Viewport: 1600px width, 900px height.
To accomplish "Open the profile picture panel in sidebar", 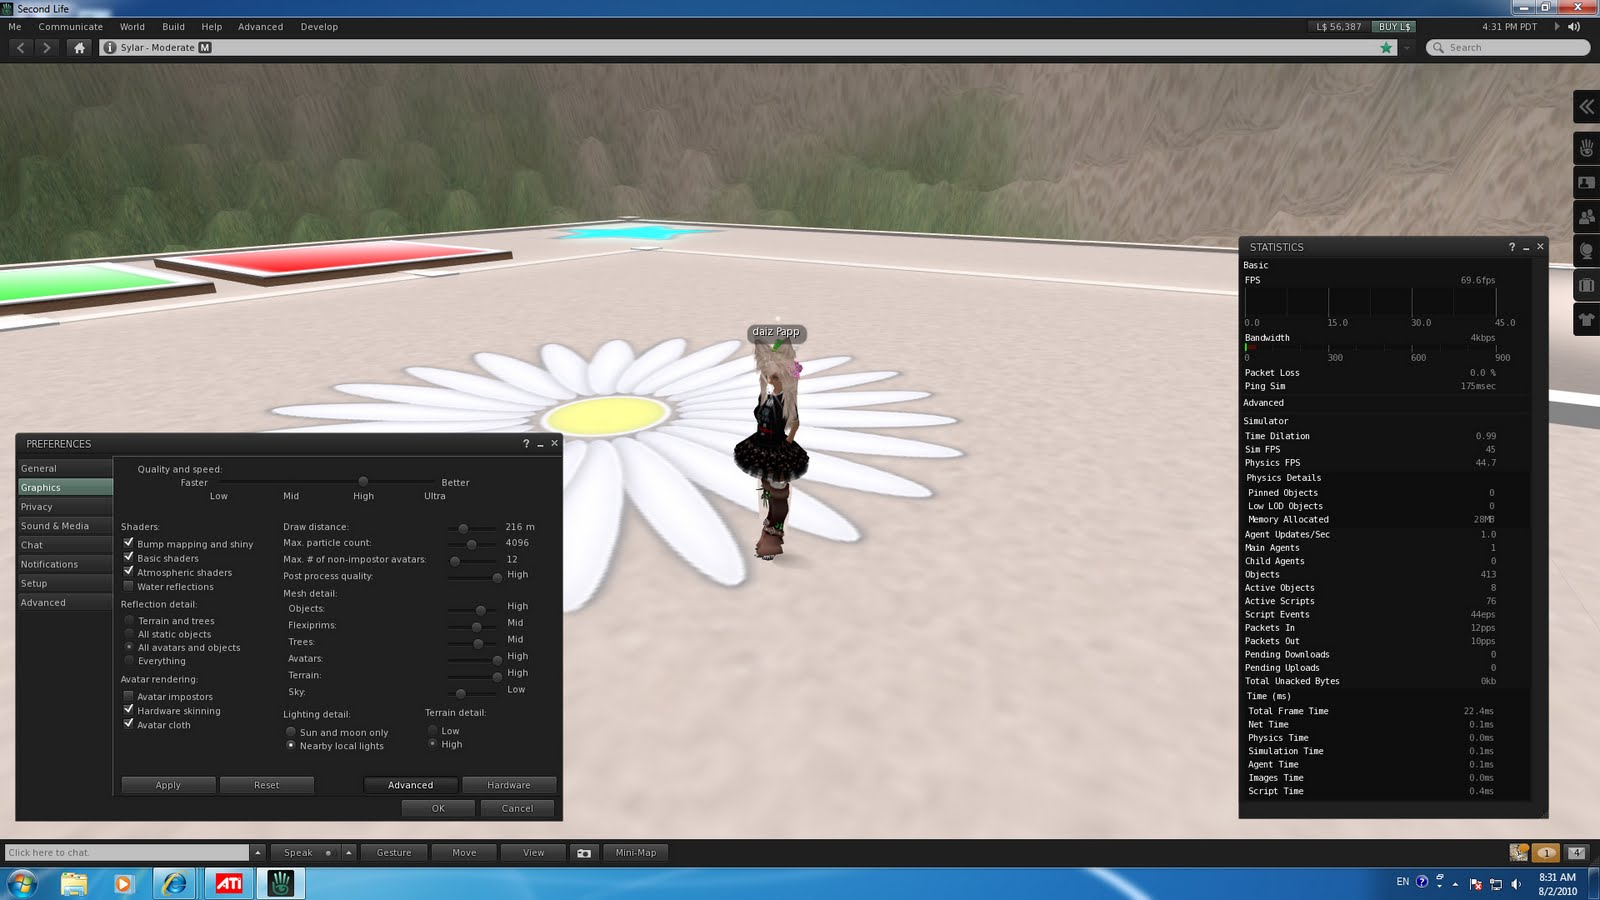I will pos(1586,181).
